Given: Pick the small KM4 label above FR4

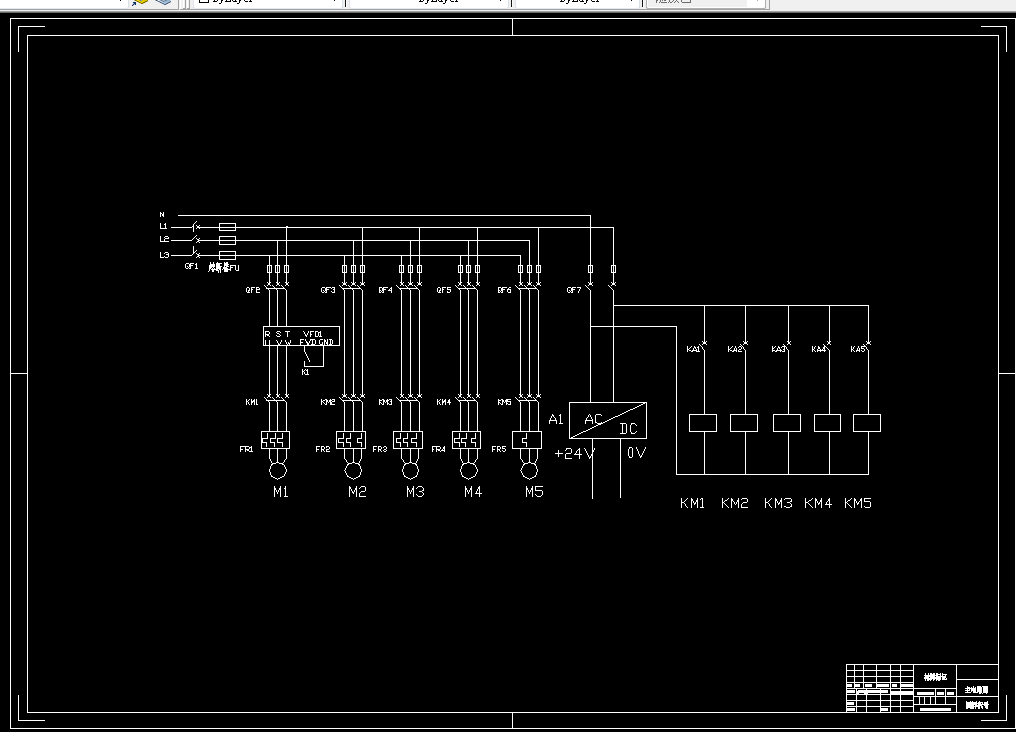Looking at the screenshot, I should pos(443,402).
